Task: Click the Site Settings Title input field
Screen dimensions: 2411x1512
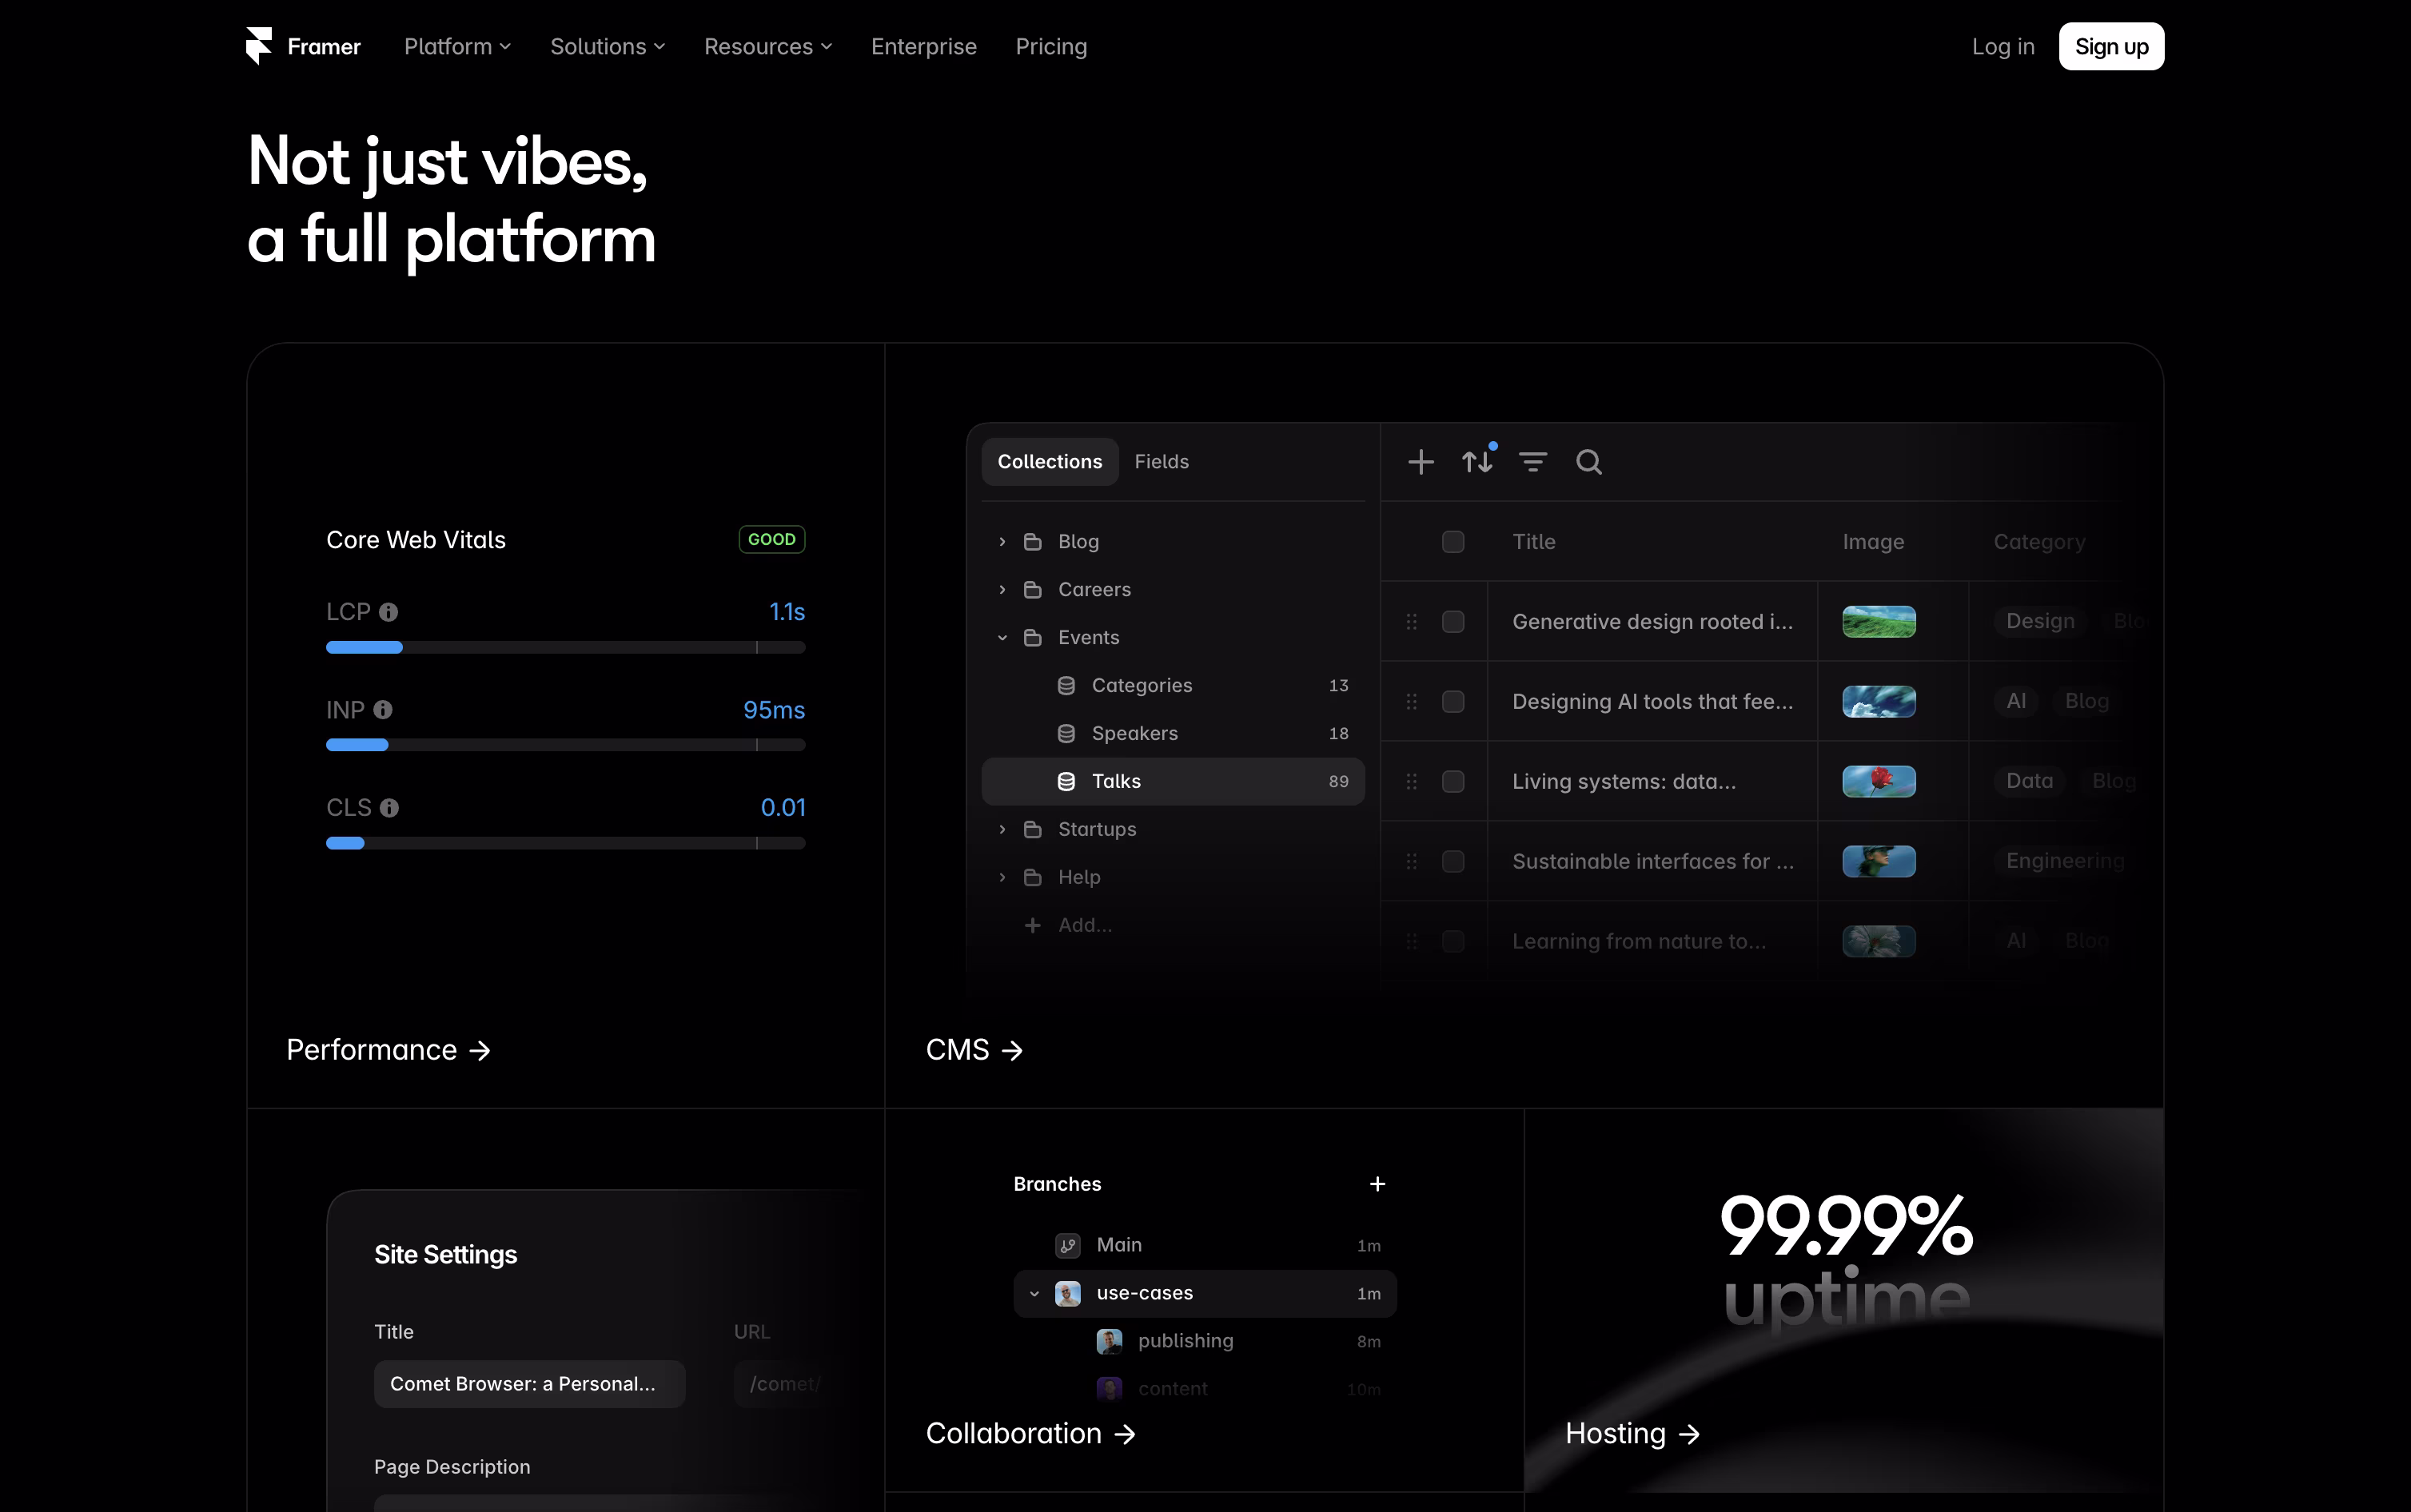Action: [529, 1384]
